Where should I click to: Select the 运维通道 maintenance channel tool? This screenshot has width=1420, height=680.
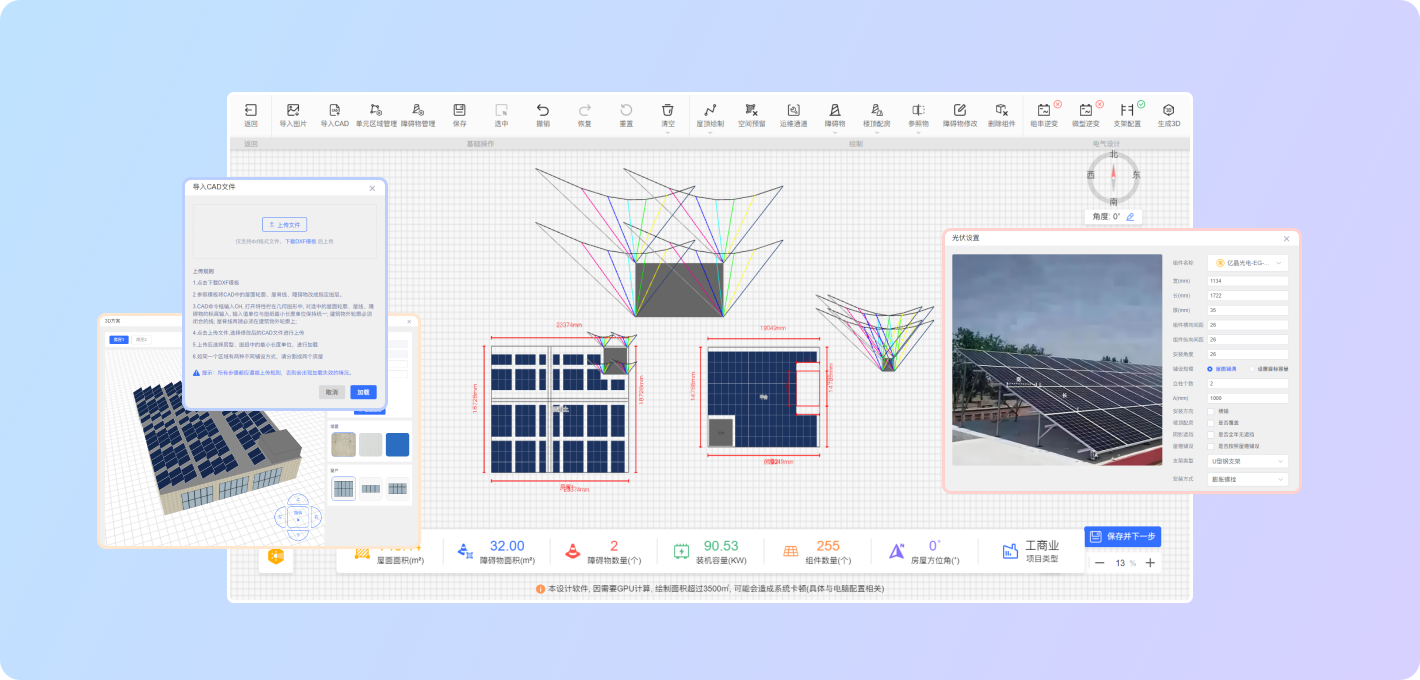pyautogui.click(x=793, y=115)
